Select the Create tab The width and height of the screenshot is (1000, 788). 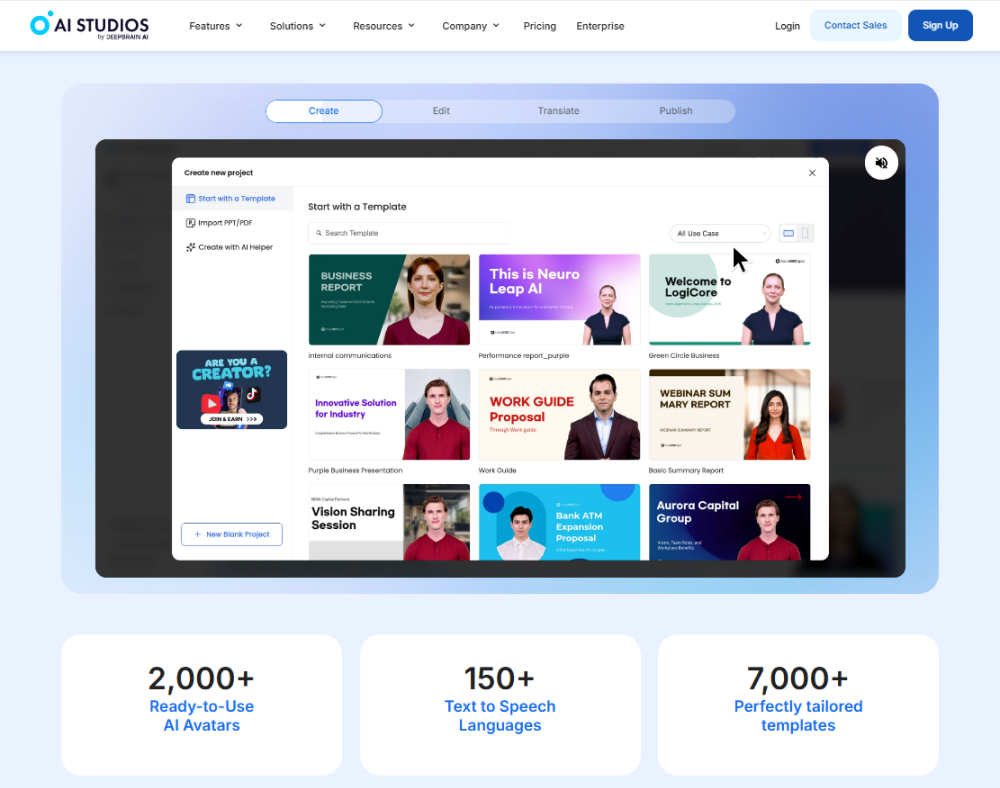pos(324,111)
